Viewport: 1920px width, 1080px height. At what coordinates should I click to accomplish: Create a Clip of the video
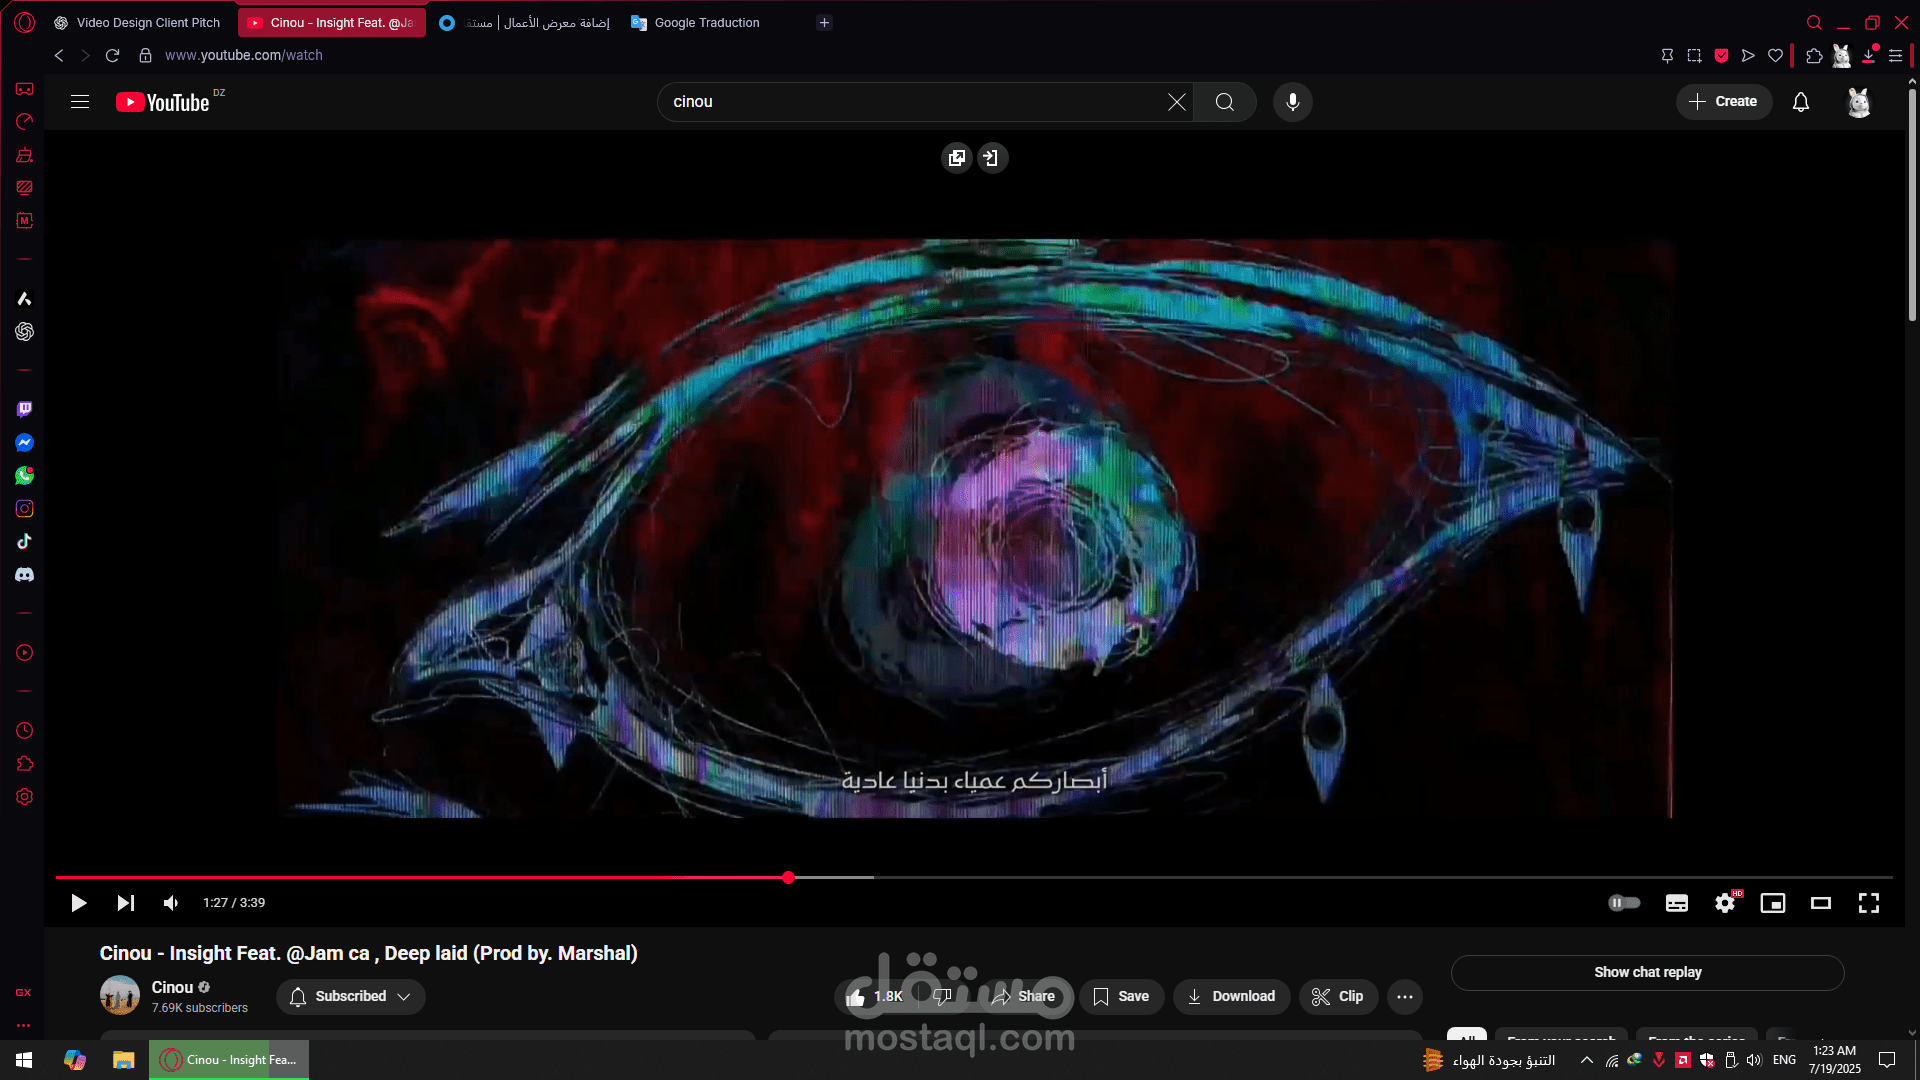[1338, 997]
